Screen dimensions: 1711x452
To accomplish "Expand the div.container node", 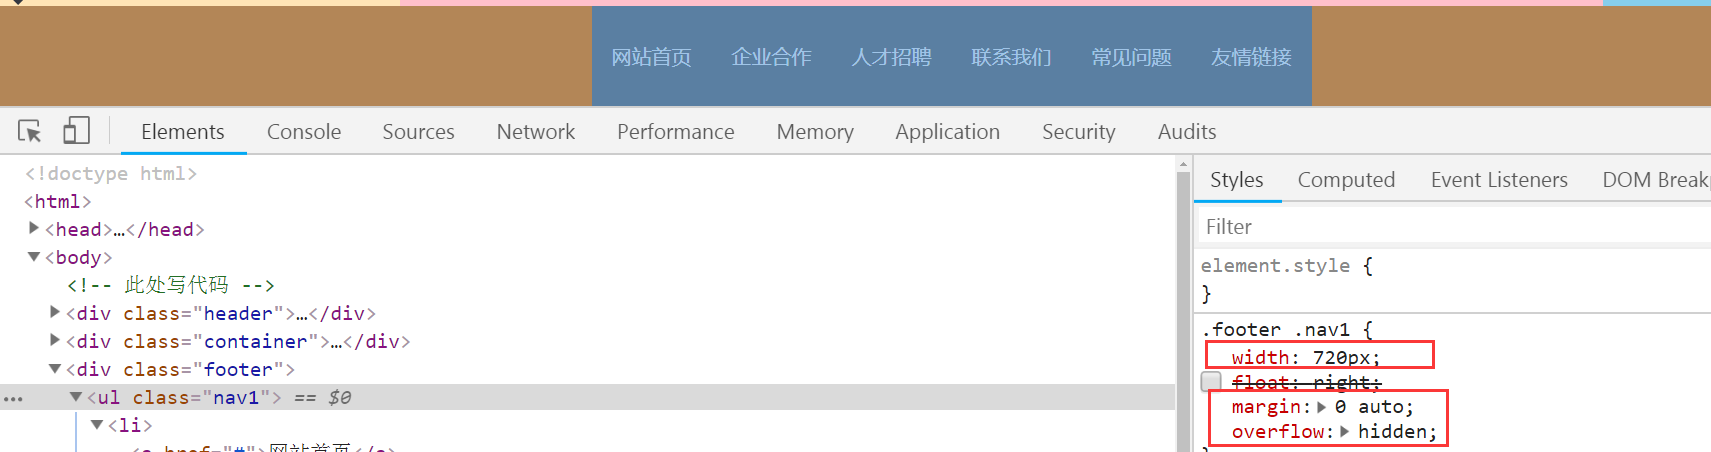I will [x=56, y=341].
